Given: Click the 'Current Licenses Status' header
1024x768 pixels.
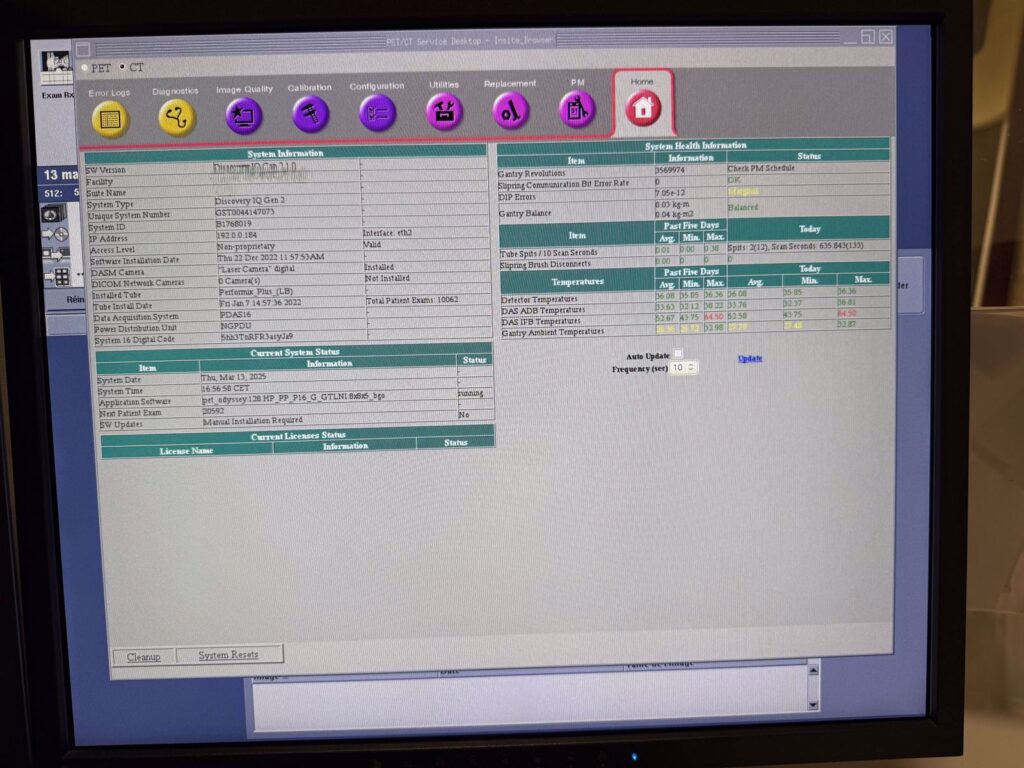Looking at the screenshot, I should pyautogui.click(x=298, y=436).
